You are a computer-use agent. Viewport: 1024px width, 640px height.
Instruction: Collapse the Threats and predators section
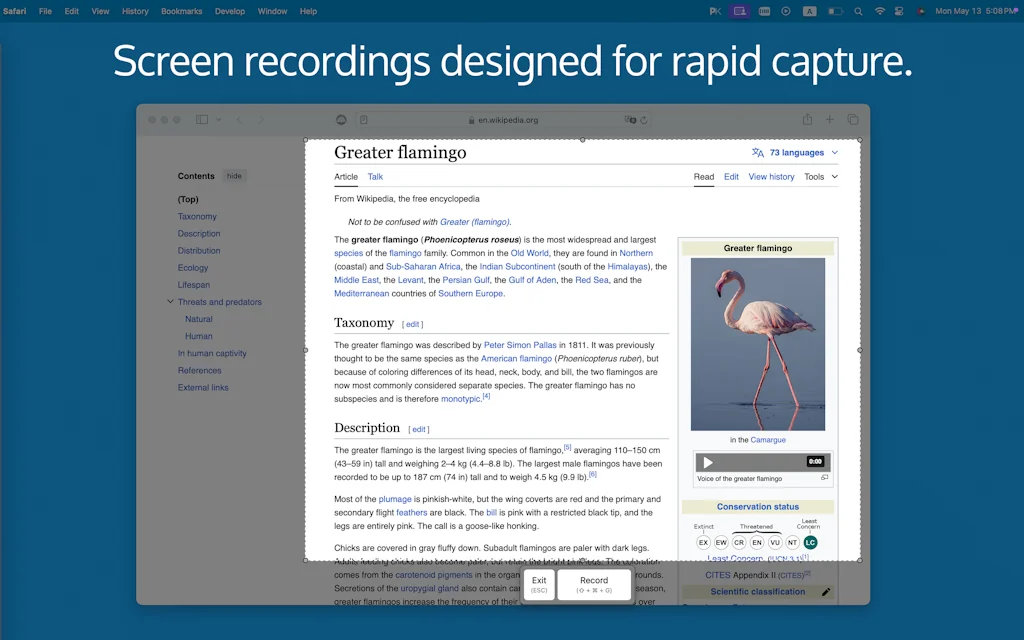(x=170, y=302)
